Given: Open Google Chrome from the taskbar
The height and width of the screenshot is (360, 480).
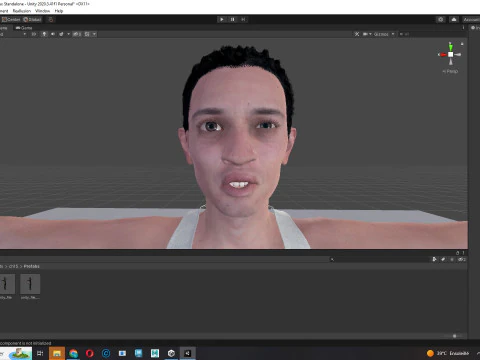Looking at the screenshot, I should pyautogui.click(x=73, y=353).
